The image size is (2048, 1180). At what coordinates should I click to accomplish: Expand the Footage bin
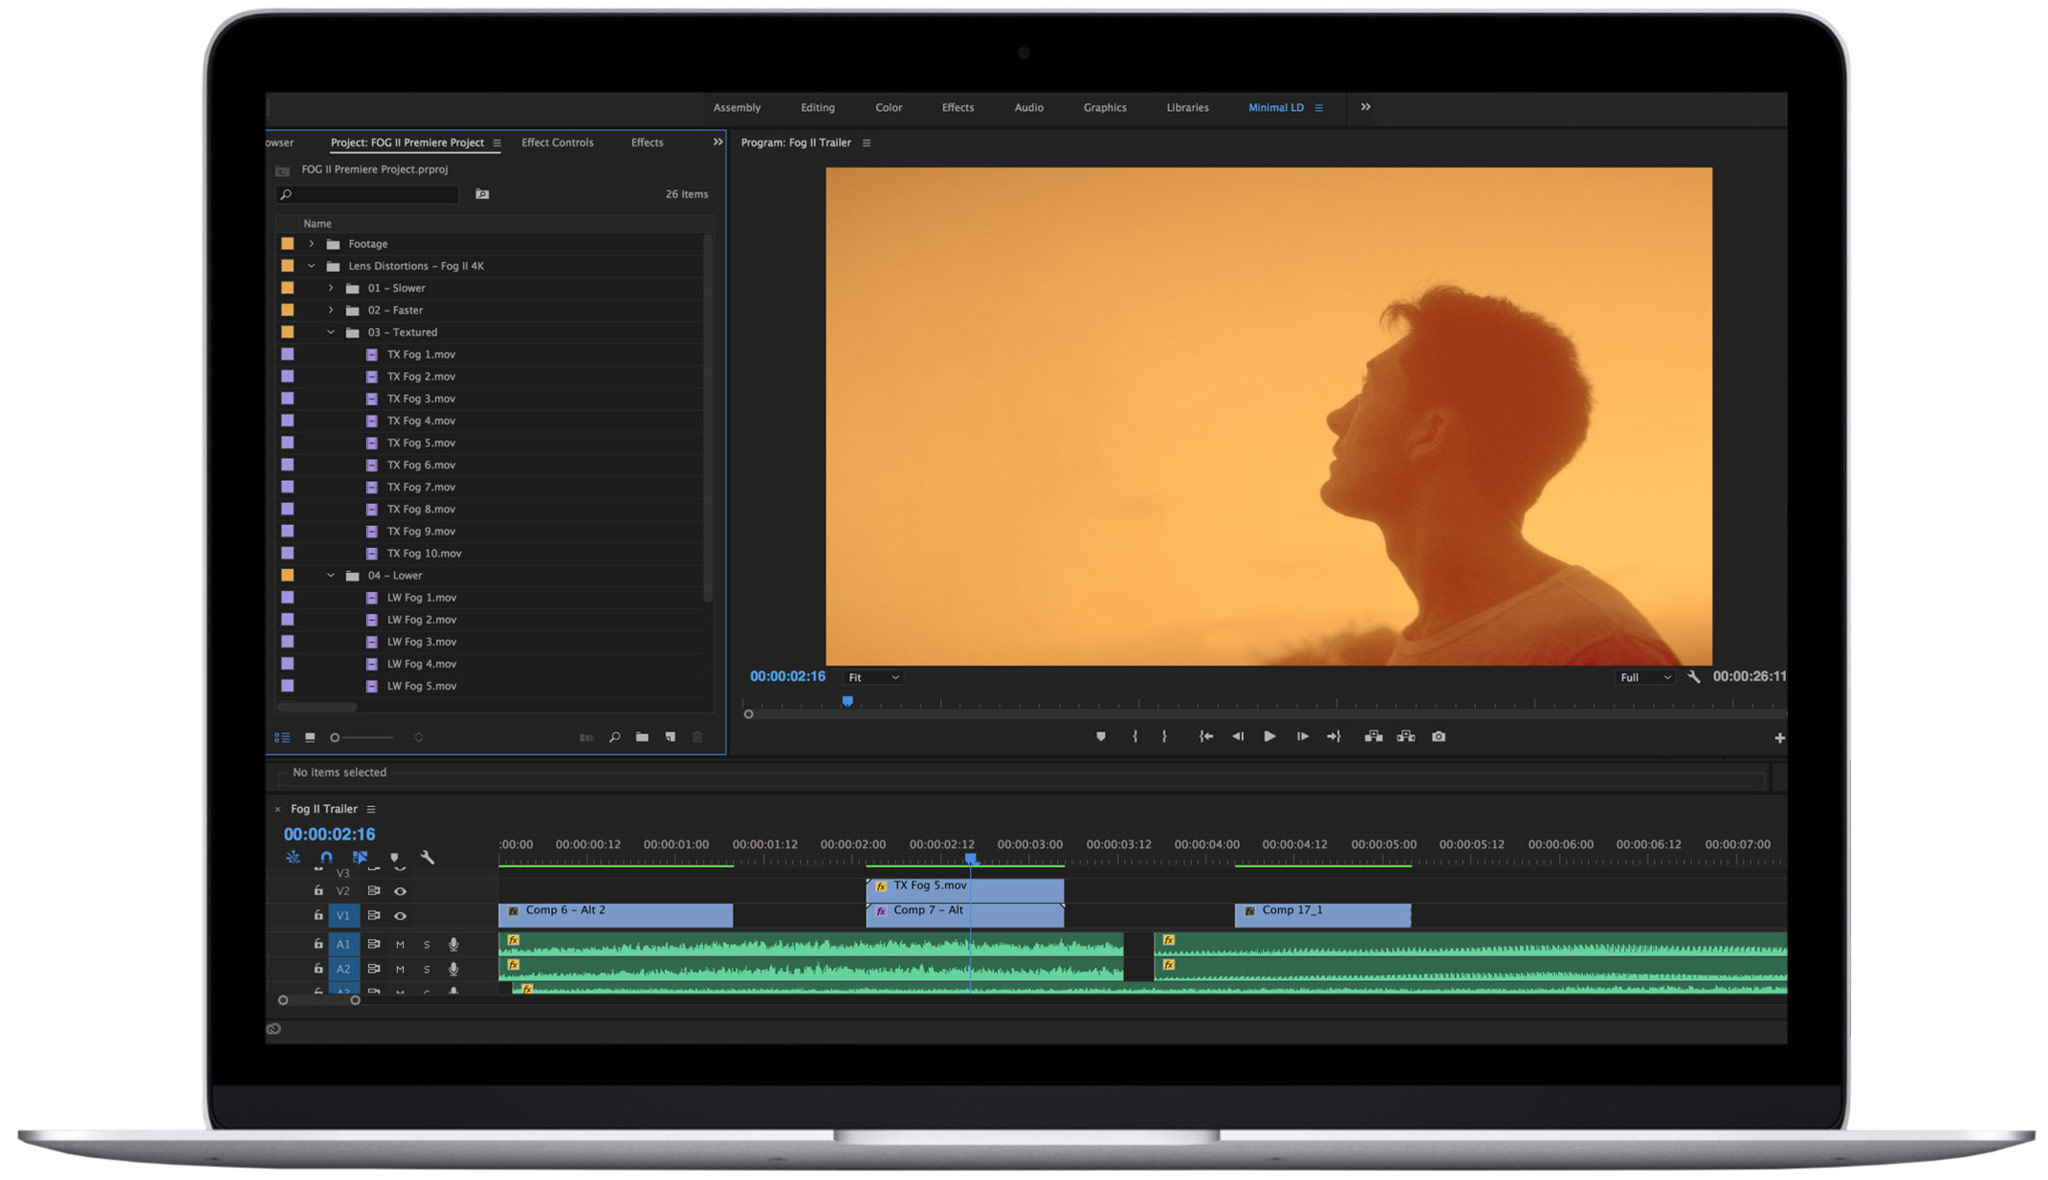pos(311,244)
